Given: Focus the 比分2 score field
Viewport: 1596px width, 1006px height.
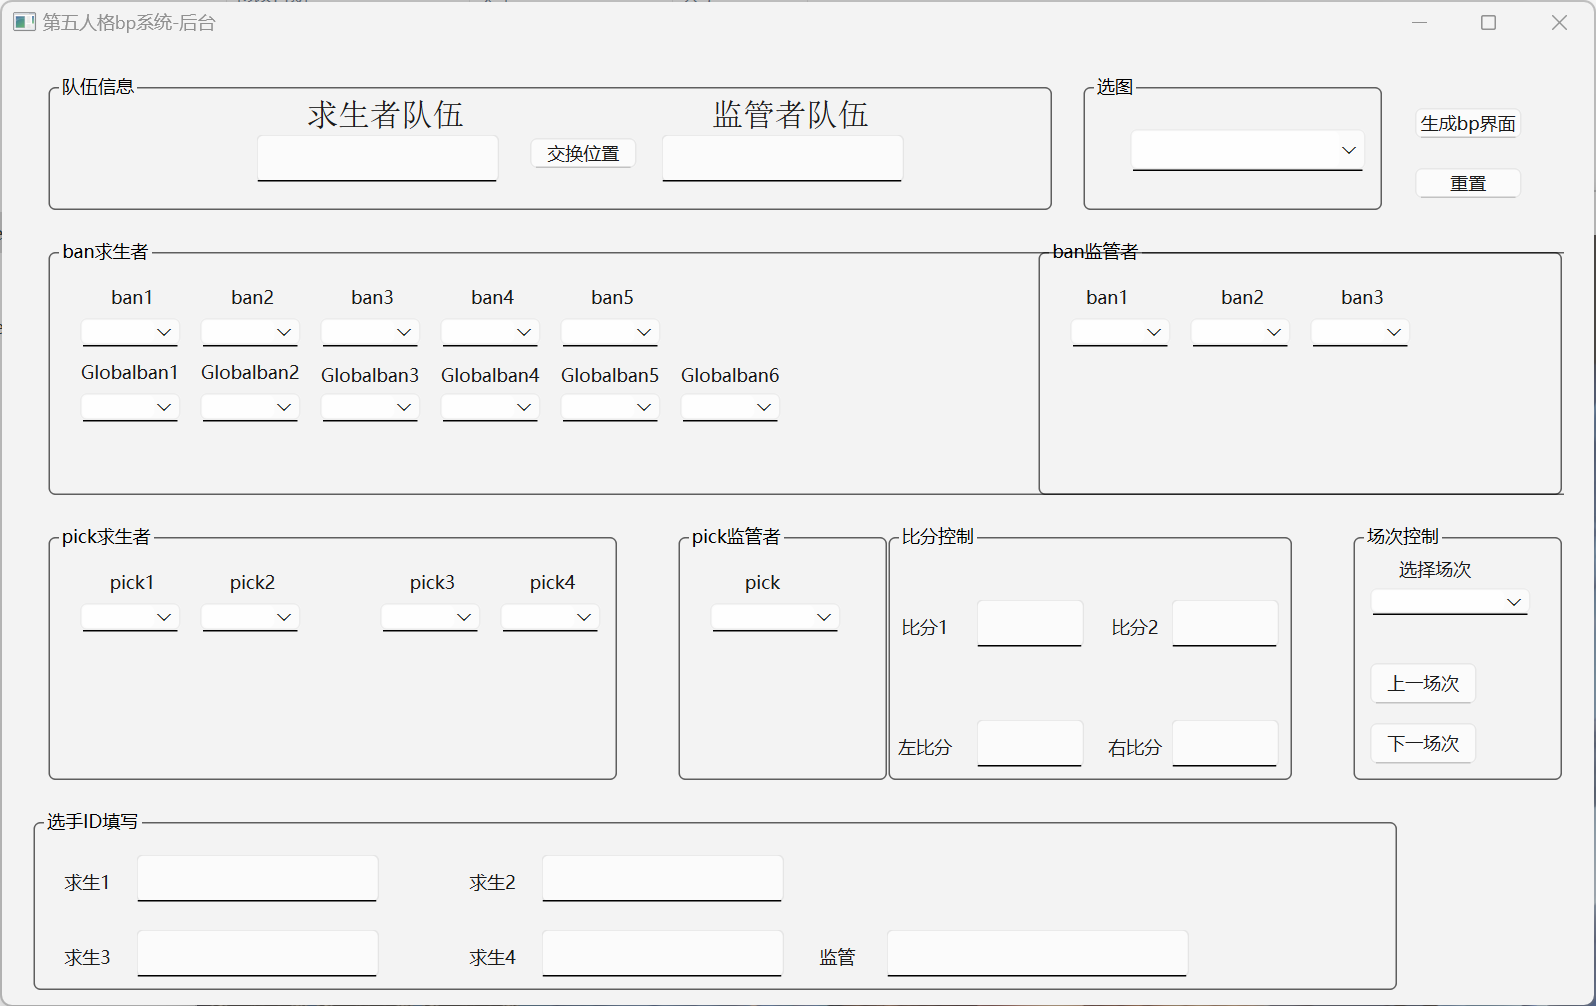Looking at the screenshot, I should click(1225, 624).
